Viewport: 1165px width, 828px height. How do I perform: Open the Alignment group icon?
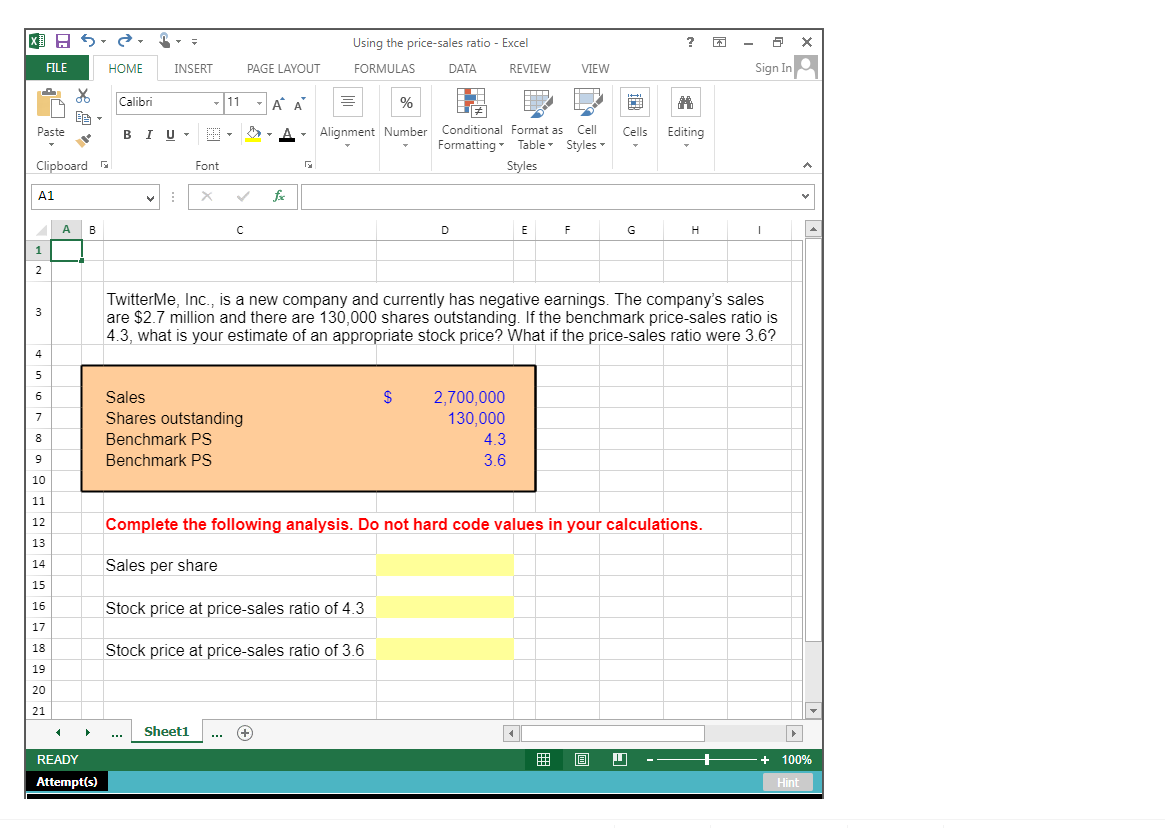coord(348,102)
